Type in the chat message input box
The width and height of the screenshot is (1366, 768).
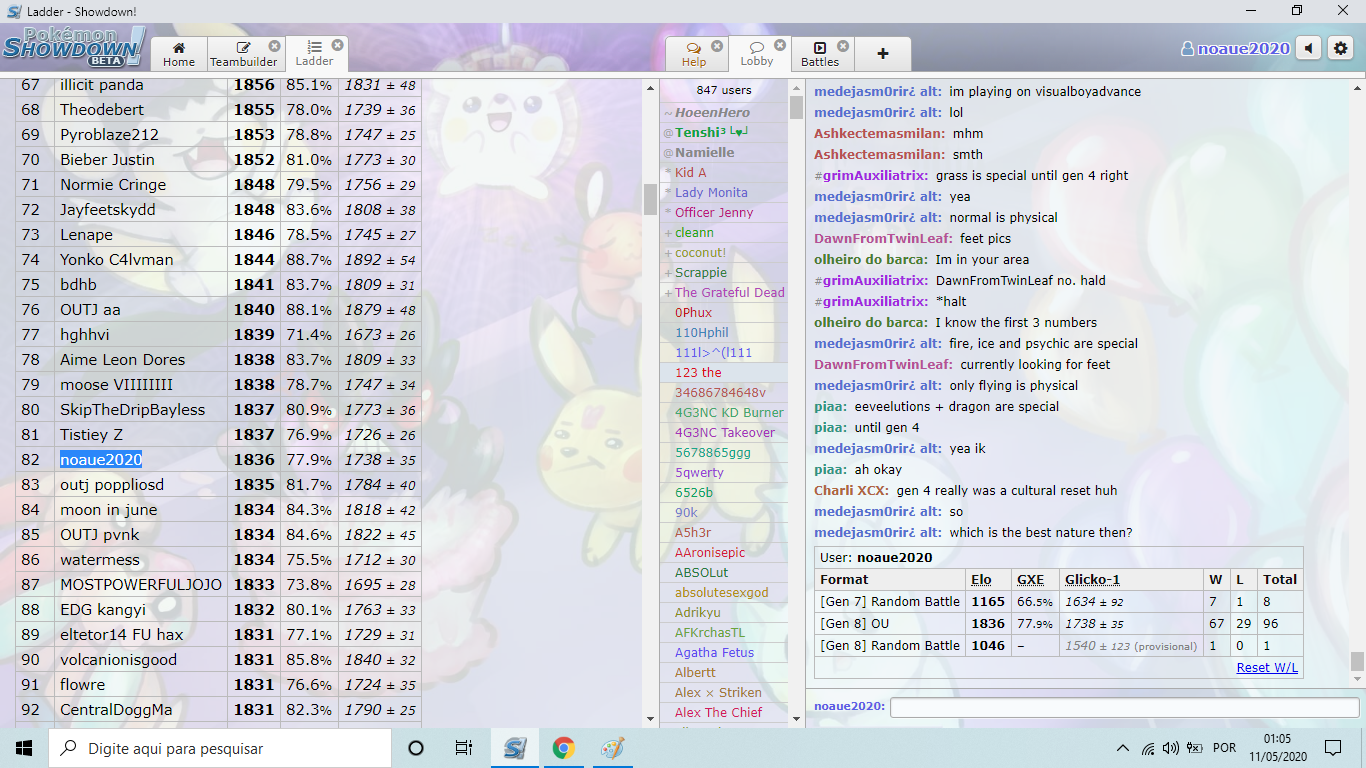tap(1124, 707)
